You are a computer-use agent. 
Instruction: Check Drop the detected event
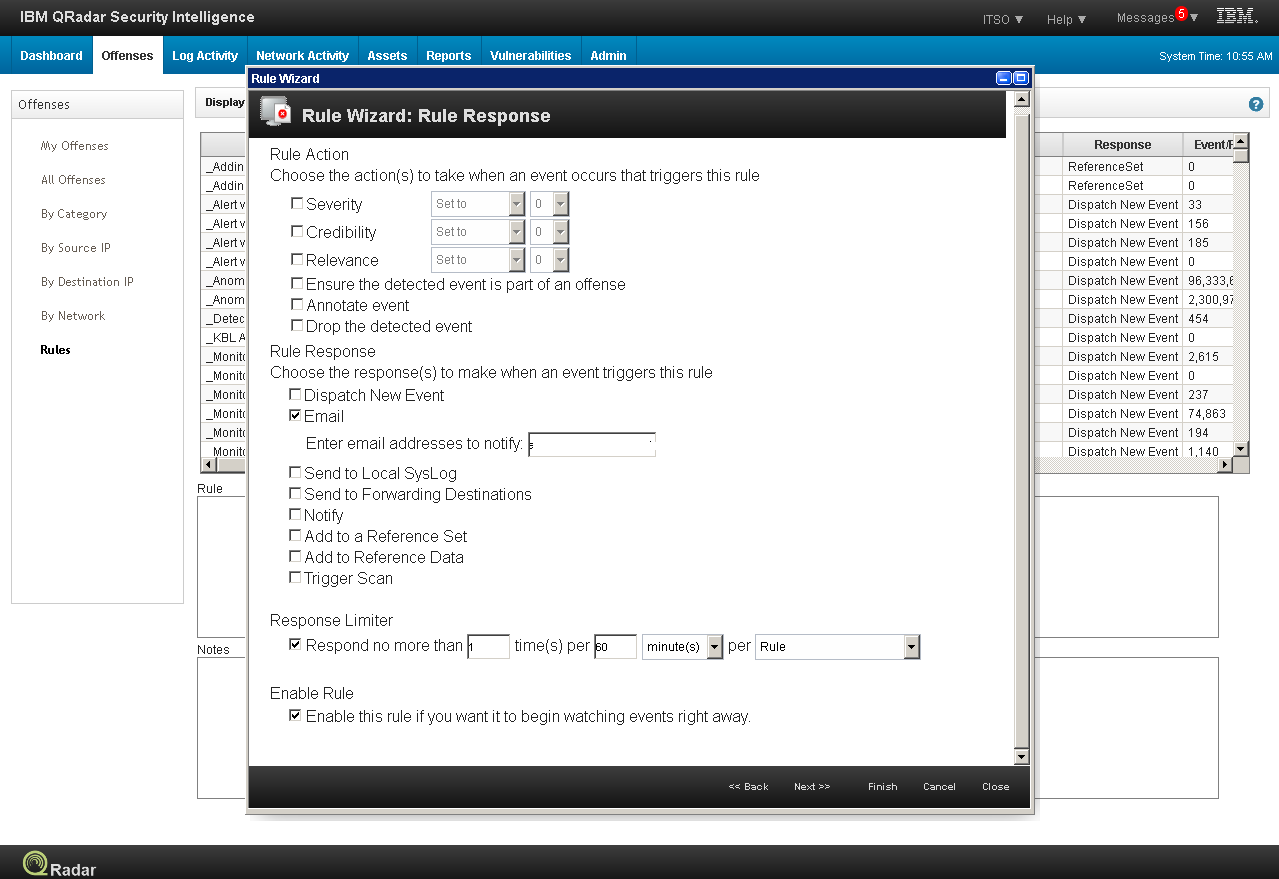[297, 326]
